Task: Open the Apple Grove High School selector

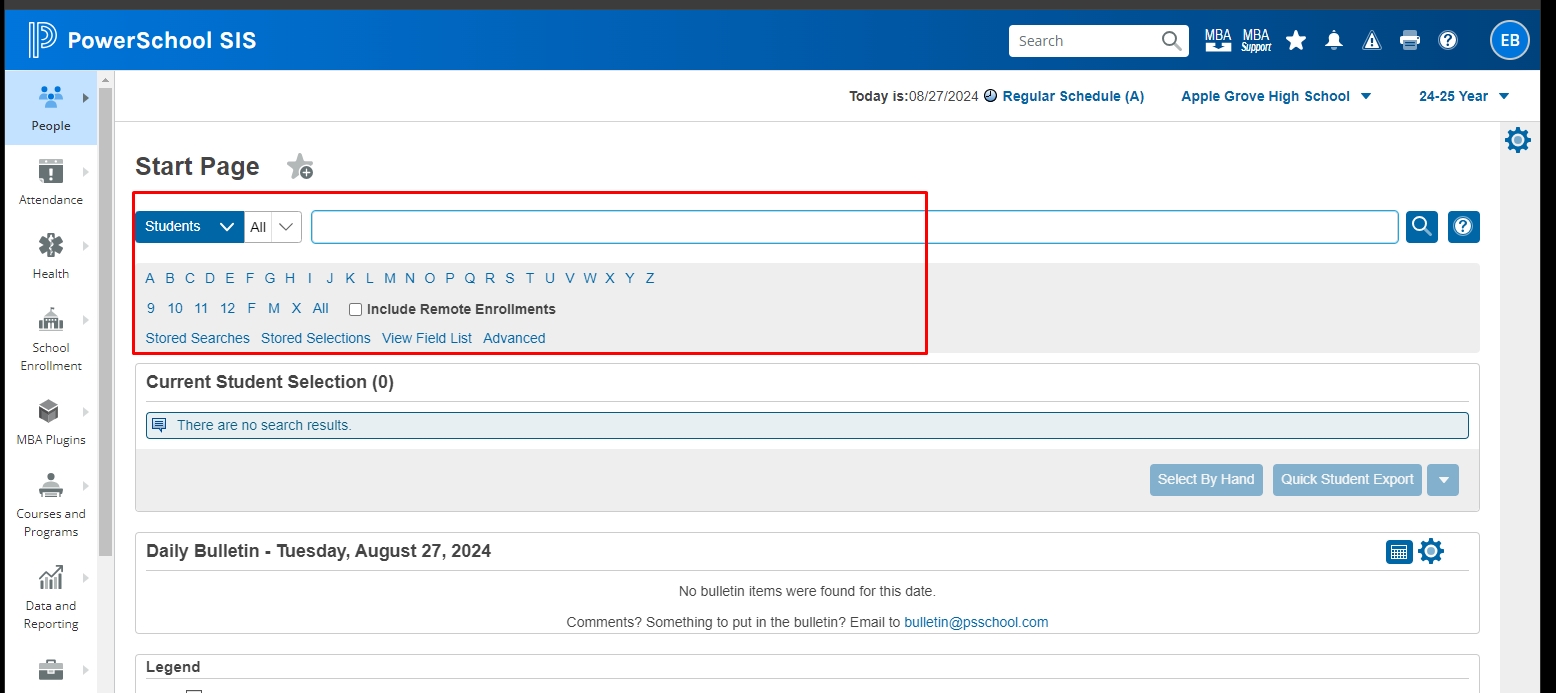Action: pyautogui.click(x=1276, y=97)
